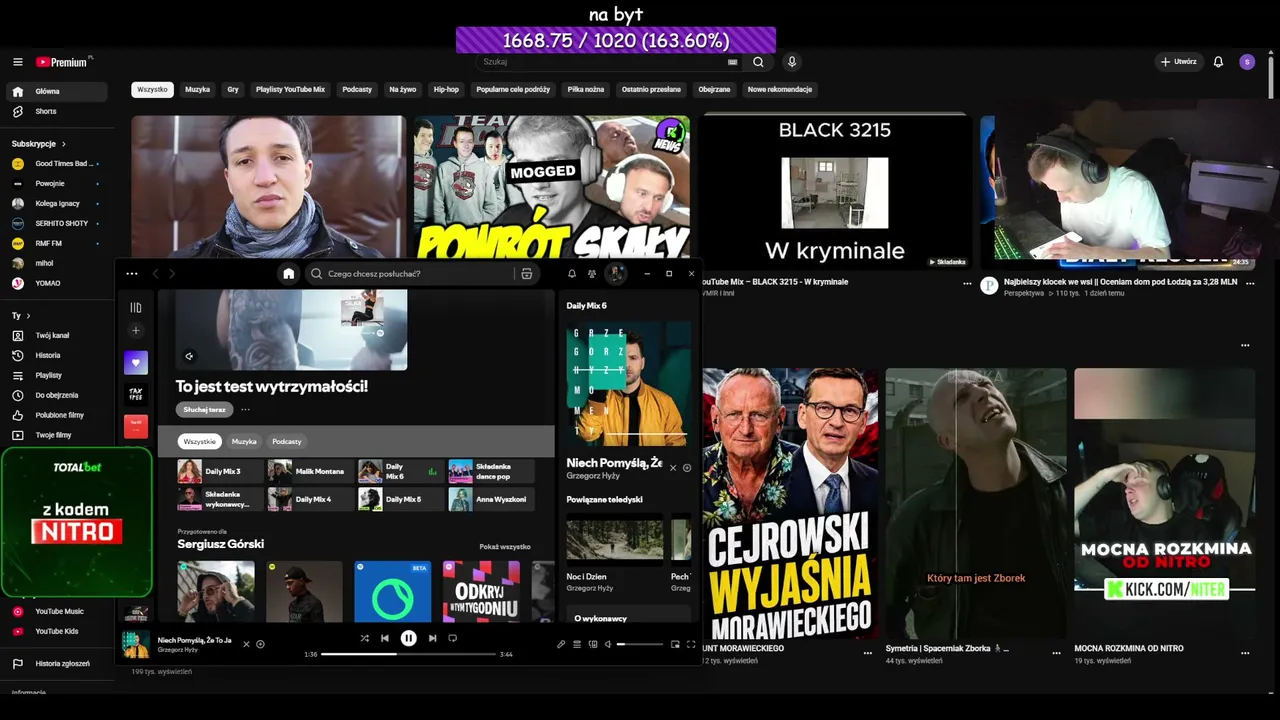The height and width of the screenshot is (720, 1280).
Task: Select the Gry chip on YouTube
Action: 233,90
